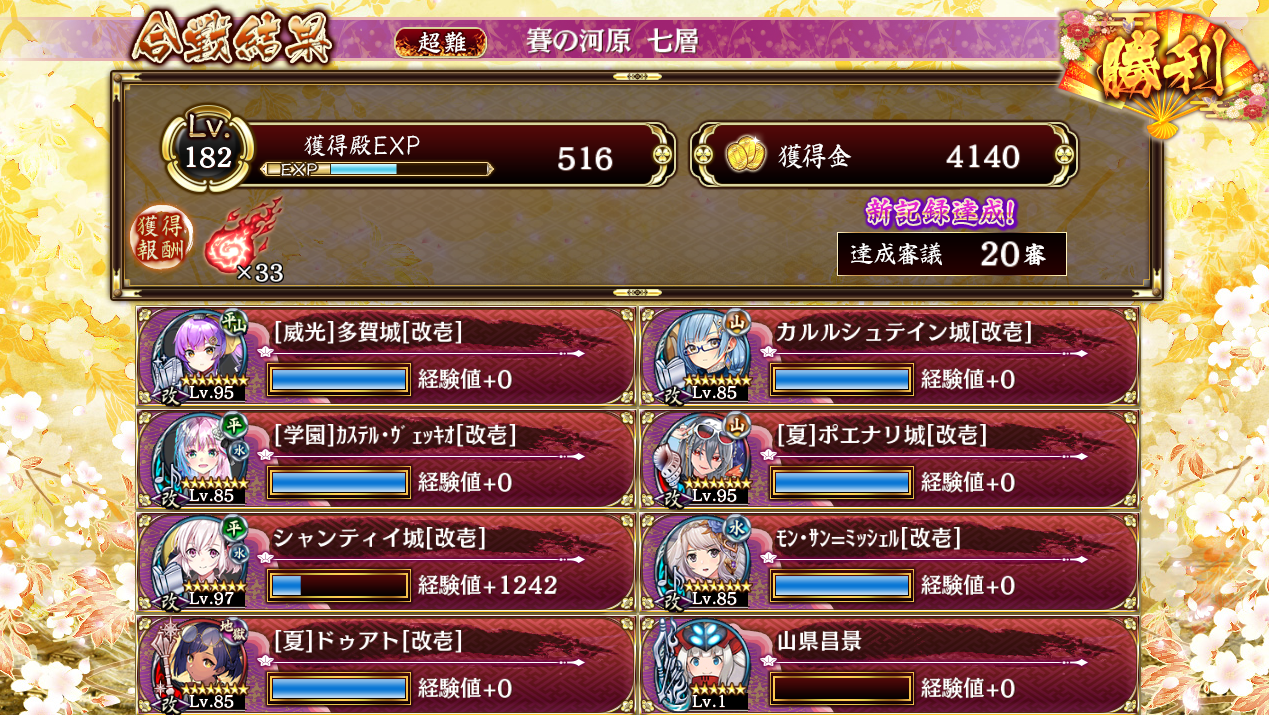This screenshot has width=1269, height=715.
Task: Click the 達成審議 20審 record box
Action: (x=952, y=254)
